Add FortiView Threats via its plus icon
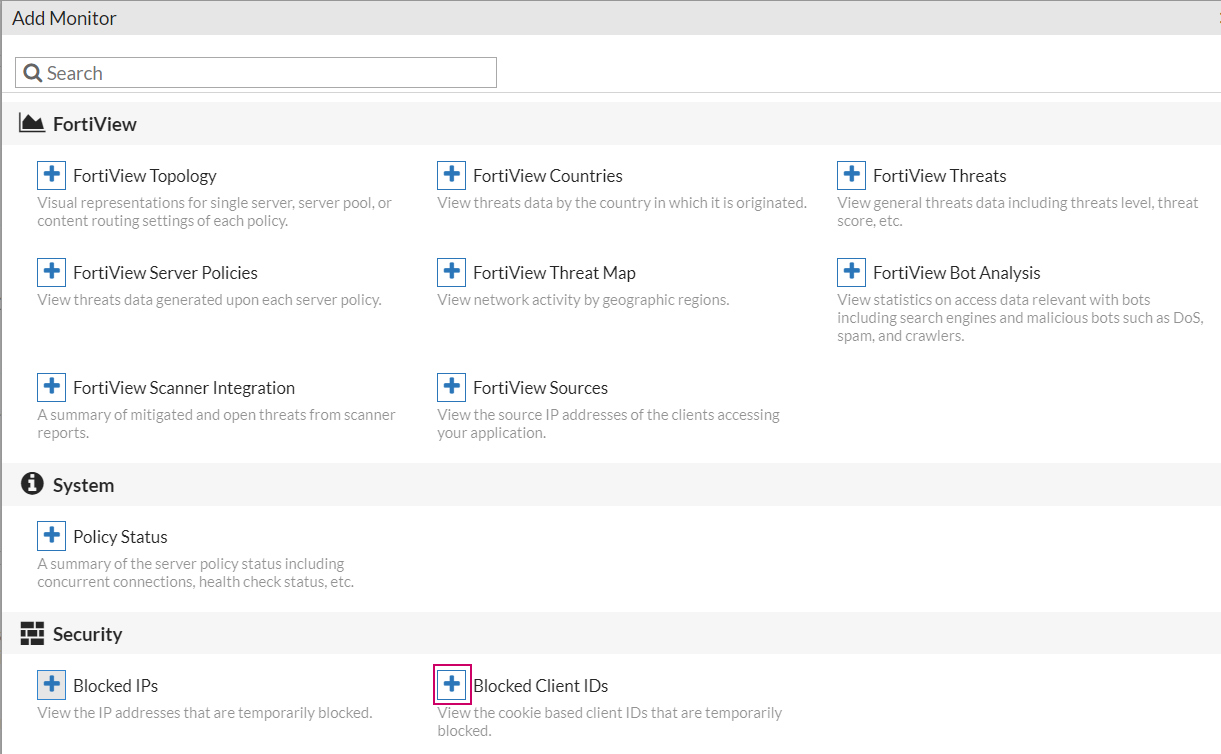The height and width of the screenshot is (754, 1221). pyautogui.click(x=851, y=175)
